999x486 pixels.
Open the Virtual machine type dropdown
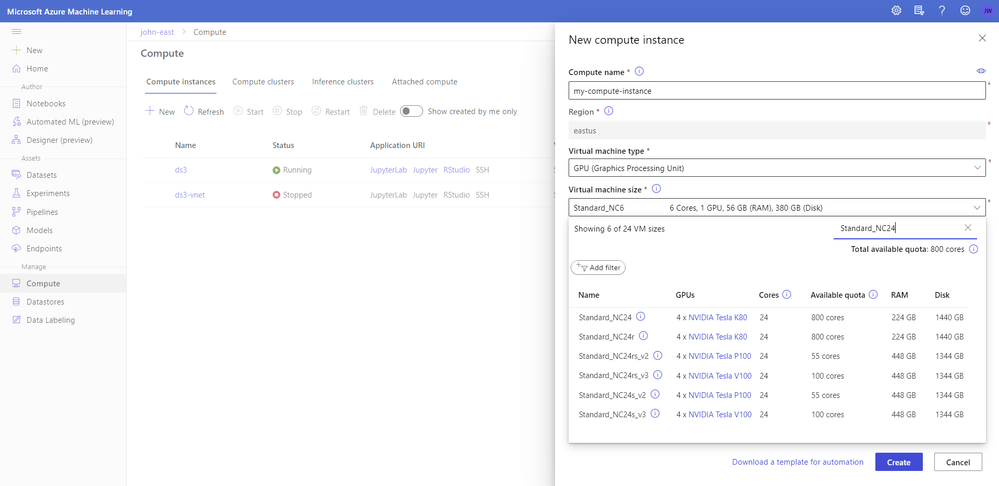coord(777,168)
